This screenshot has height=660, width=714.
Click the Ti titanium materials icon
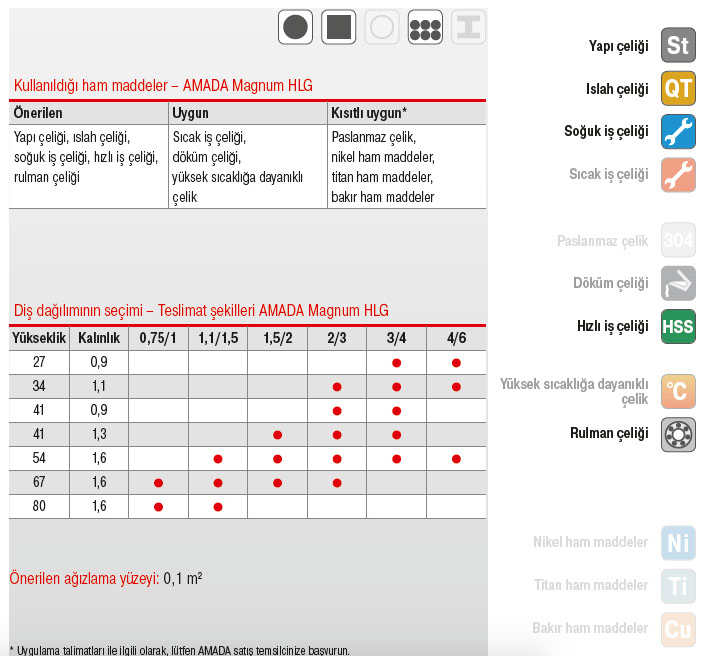click(x=678, y=586)
